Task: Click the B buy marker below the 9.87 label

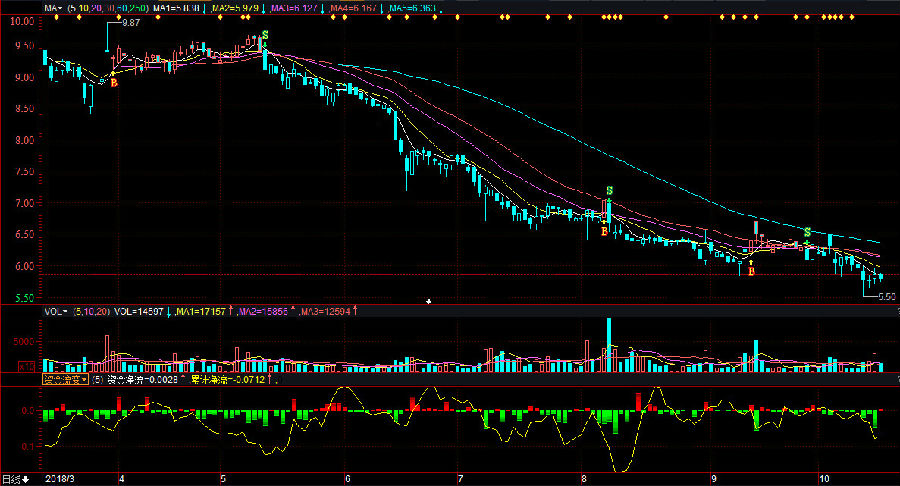Action: pos(113,83)
